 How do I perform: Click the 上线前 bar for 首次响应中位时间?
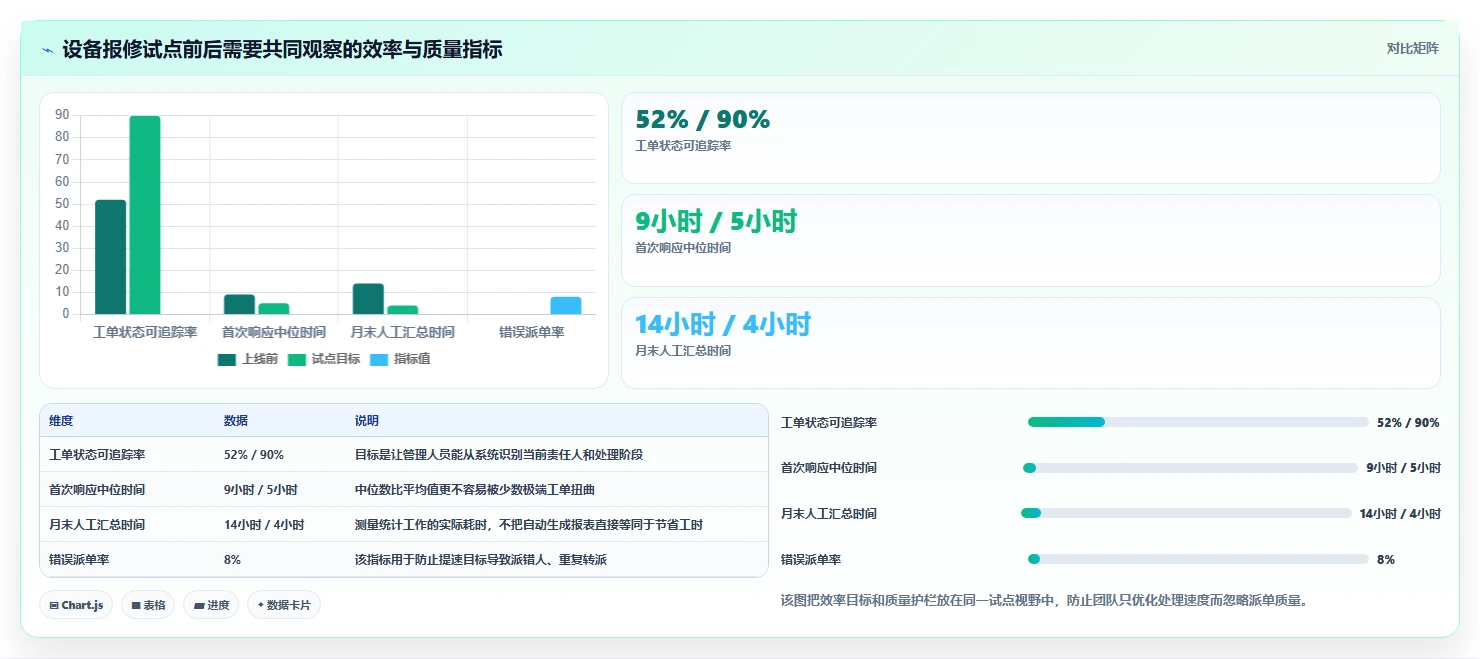tap(239, 305)
